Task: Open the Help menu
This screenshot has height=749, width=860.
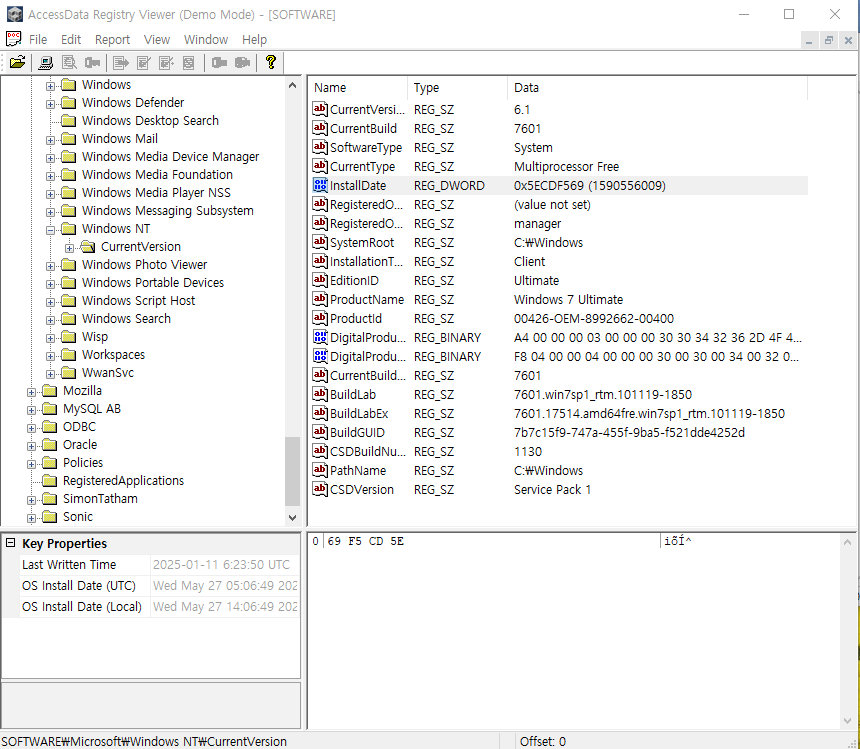Action: coord(254,39)
